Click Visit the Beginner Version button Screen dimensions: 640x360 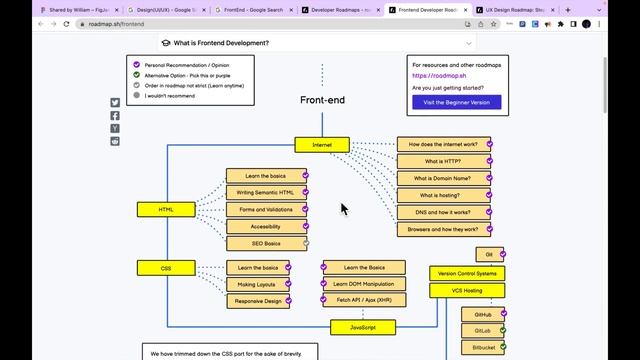tap(456, 102)
